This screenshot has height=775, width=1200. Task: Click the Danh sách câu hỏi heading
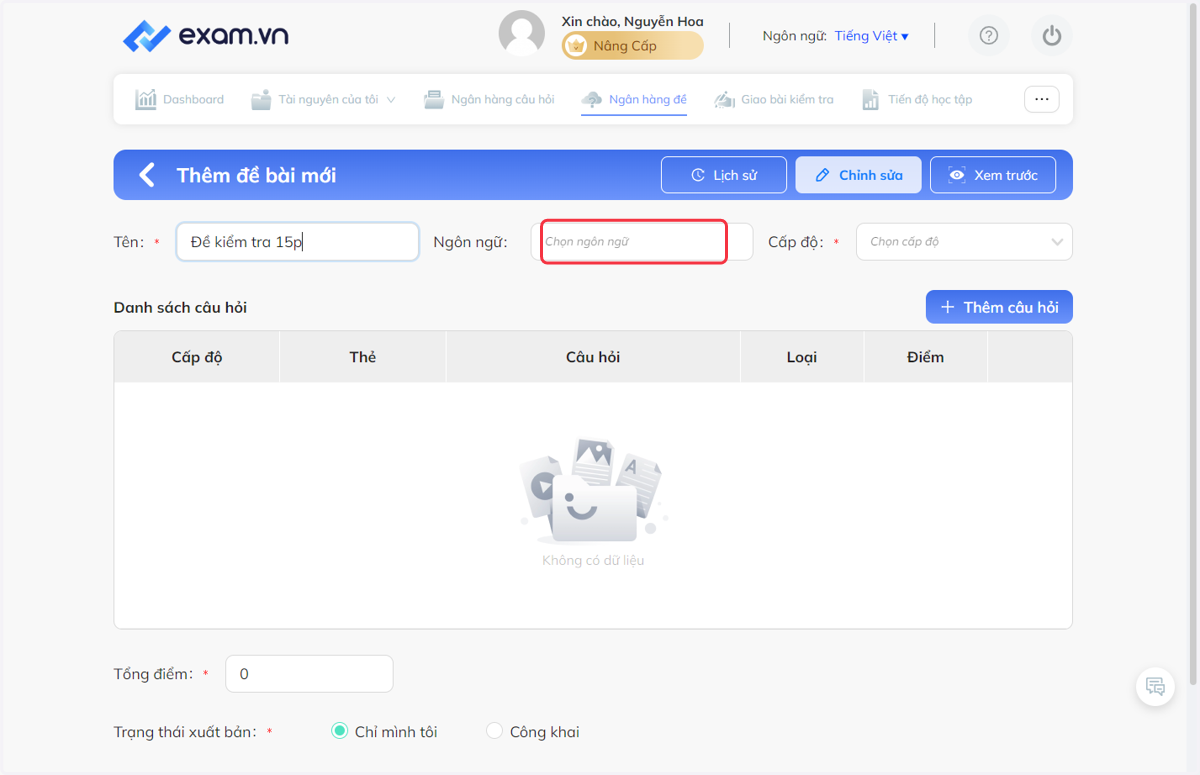pyautogui.click(x=180, y=307)
